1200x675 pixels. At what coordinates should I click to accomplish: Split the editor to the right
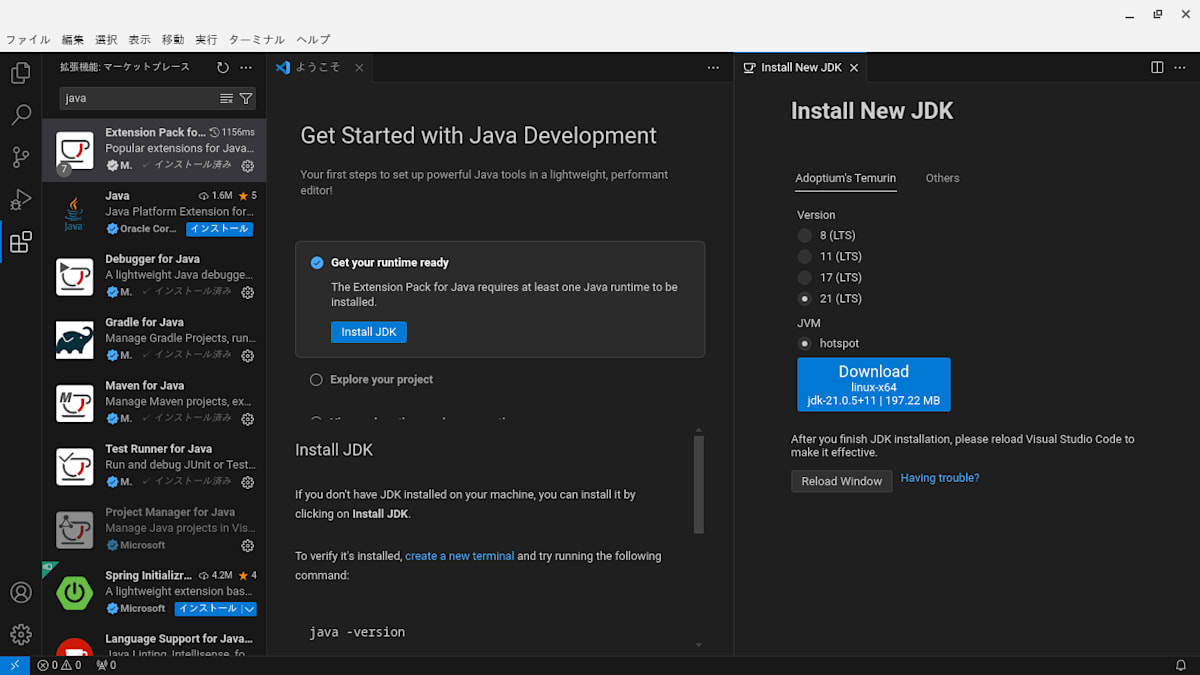(x=1157, y=67)
